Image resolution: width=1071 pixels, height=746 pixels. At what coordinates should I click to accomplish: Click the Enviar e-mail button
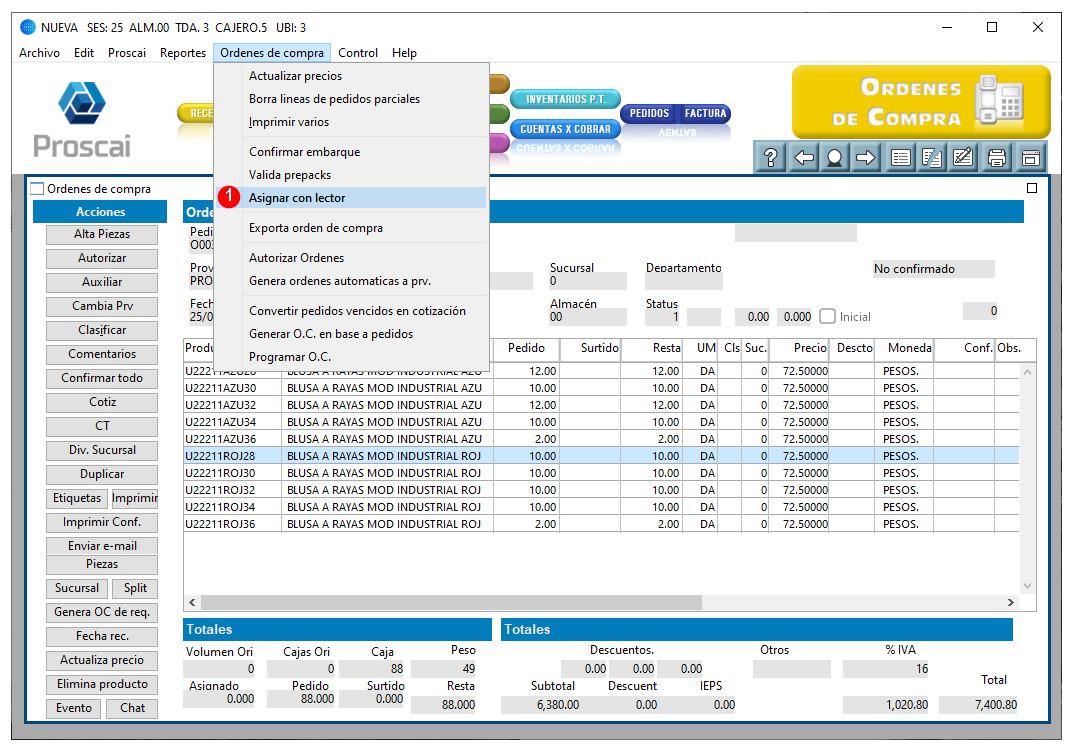click(x=102, y=546)
